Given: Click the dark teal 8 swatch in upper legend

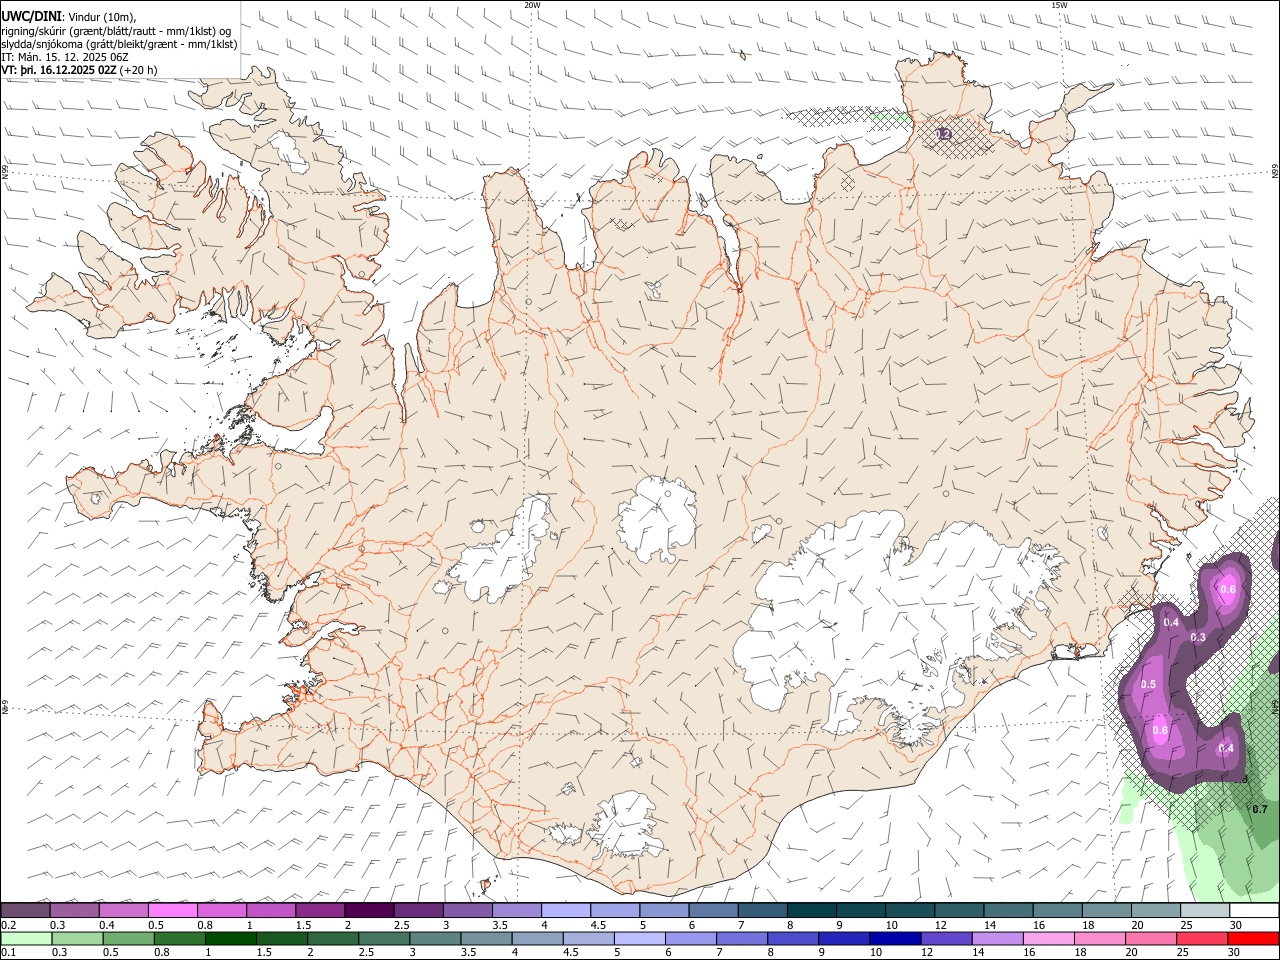Looking at the screenshot, I should pyautogui.click(x=810, y=911).
